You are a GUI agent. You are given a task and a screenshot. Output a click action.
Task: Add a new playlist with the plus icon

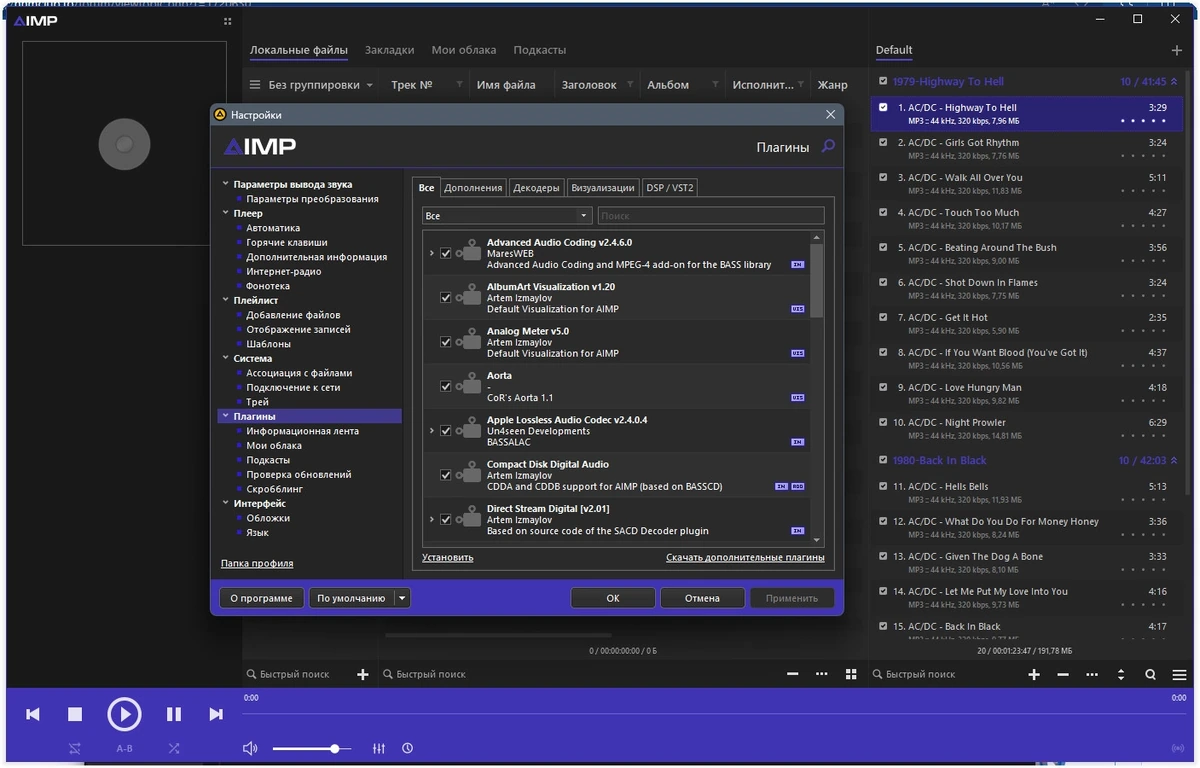[1176, 50]
